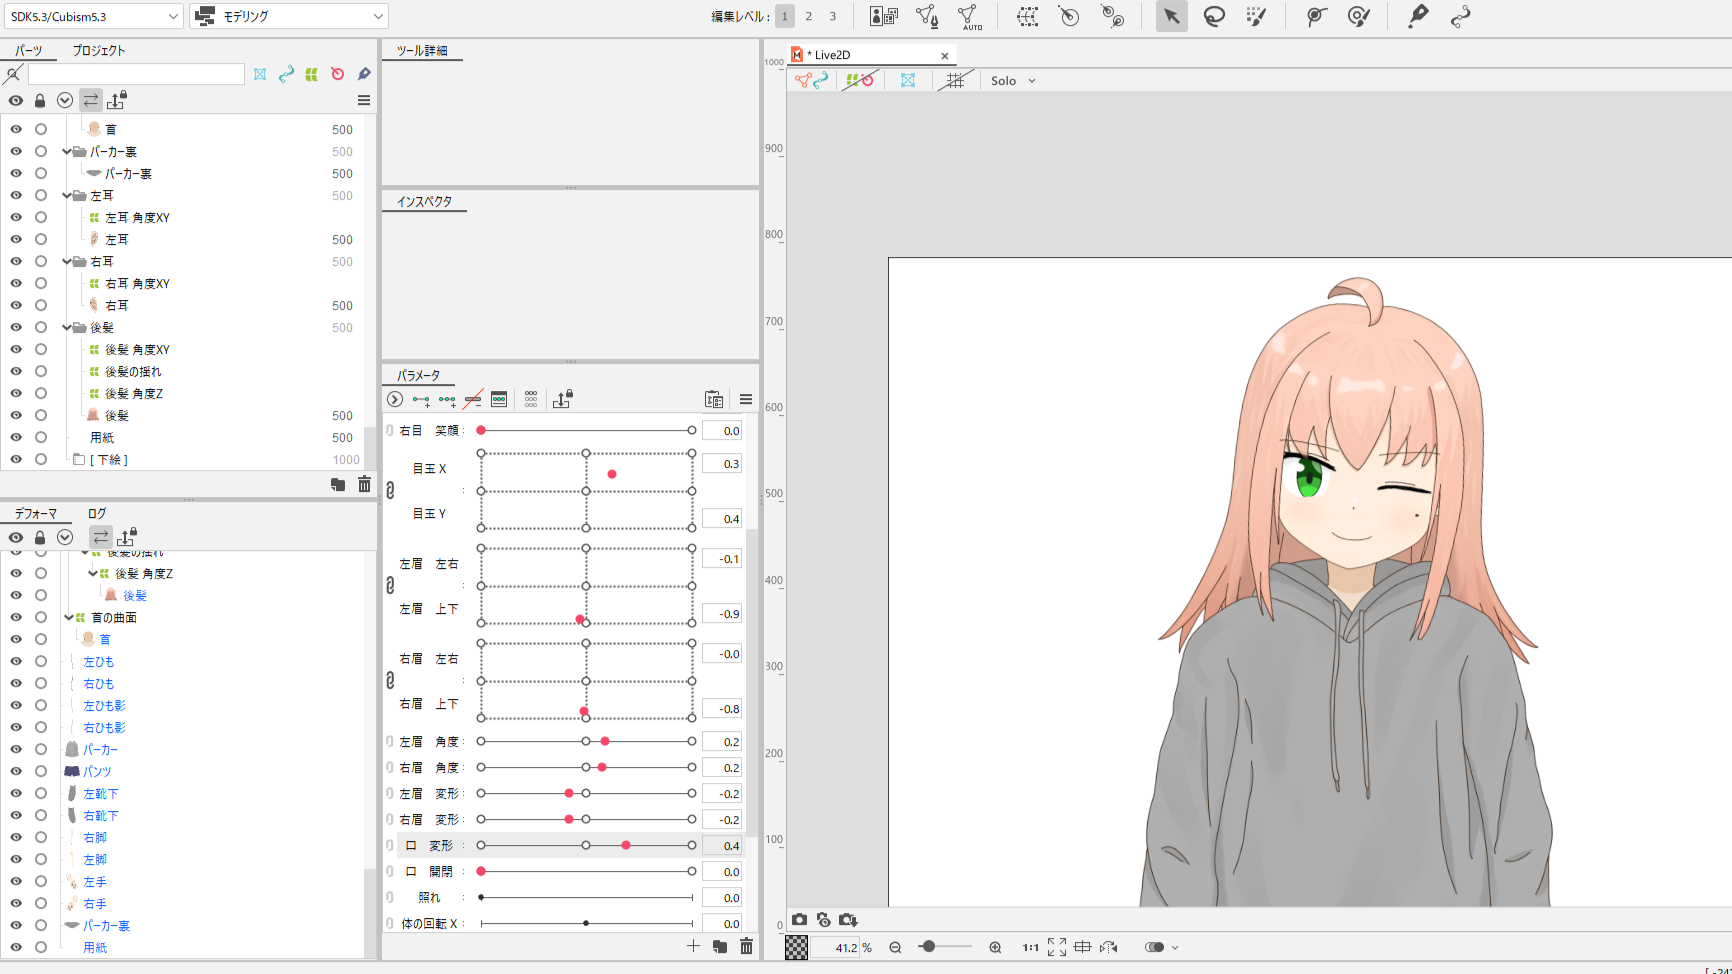Image resolution: width=1732 pixels, height=974 pixels.
Task: Hide the 後髪 角度XY deformer row
Action: (16, 350)
